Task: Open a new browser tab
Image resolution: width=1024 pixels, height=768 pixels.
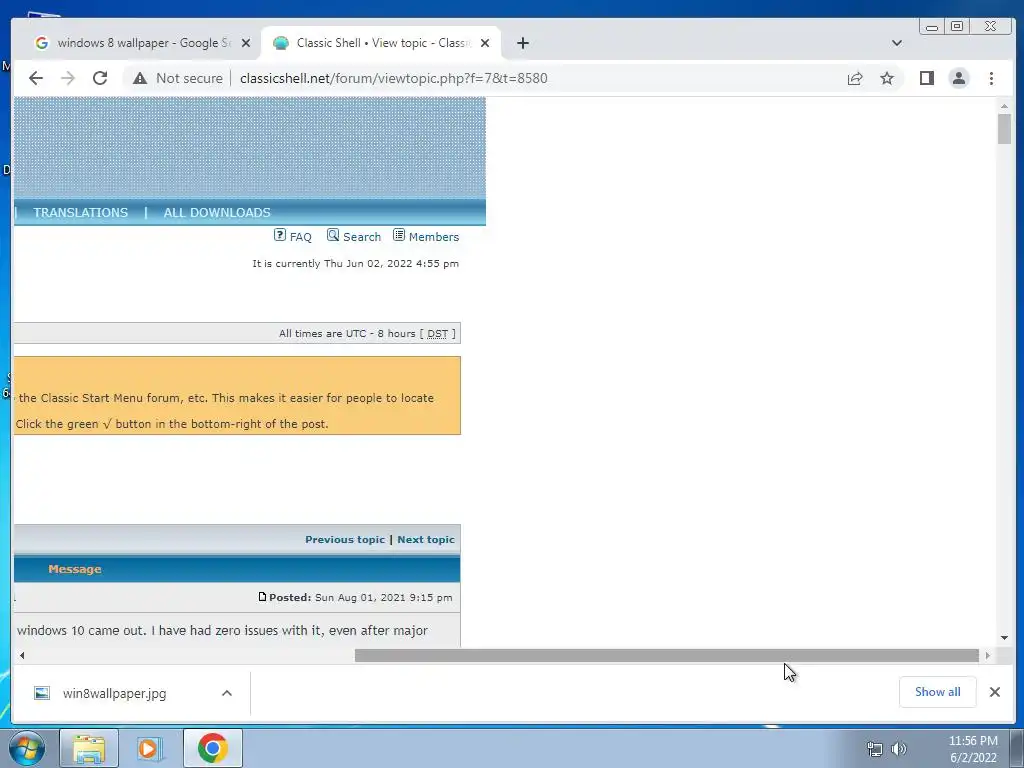Action: (522, 43)
